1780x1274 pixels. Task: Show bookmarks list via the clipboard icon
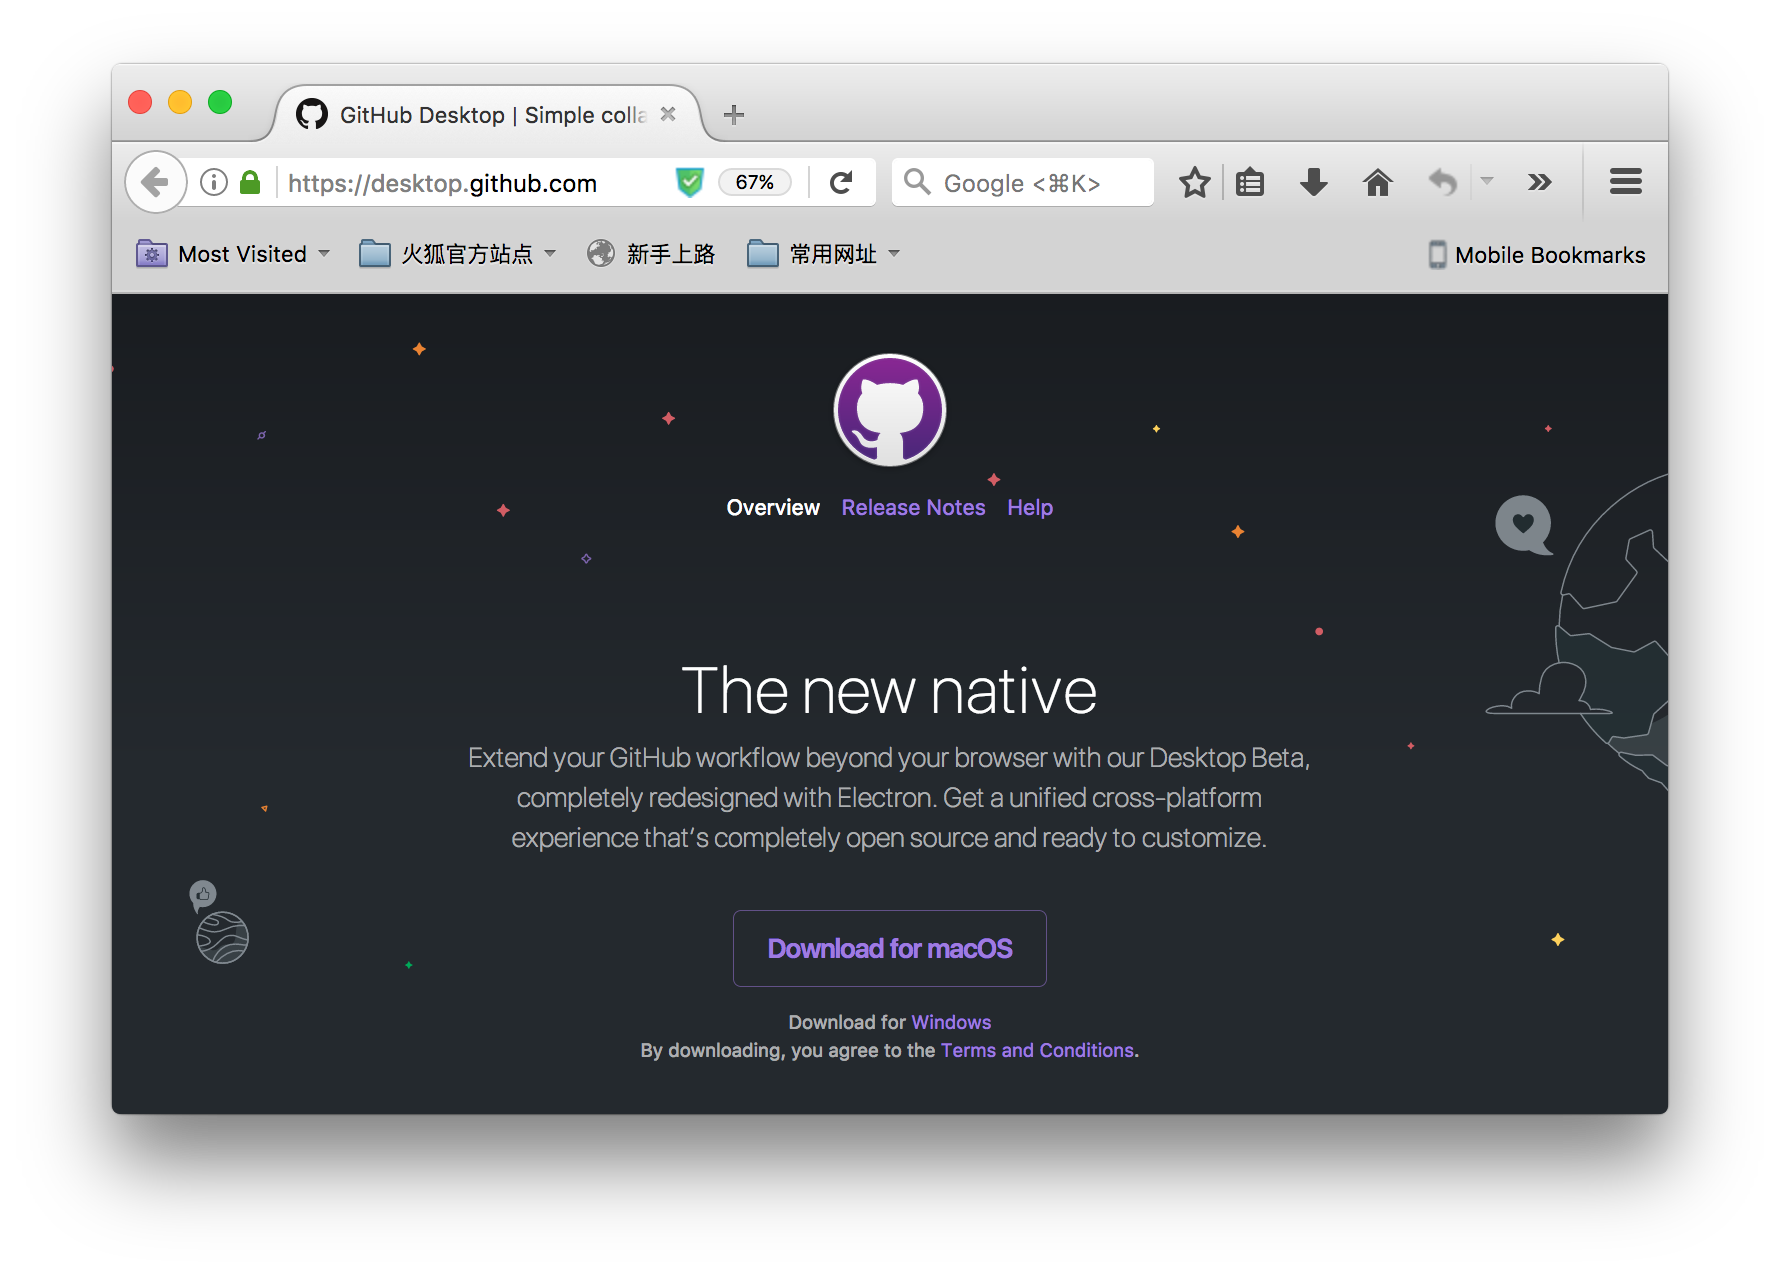pyautogui.click(x=1250, y=183)
